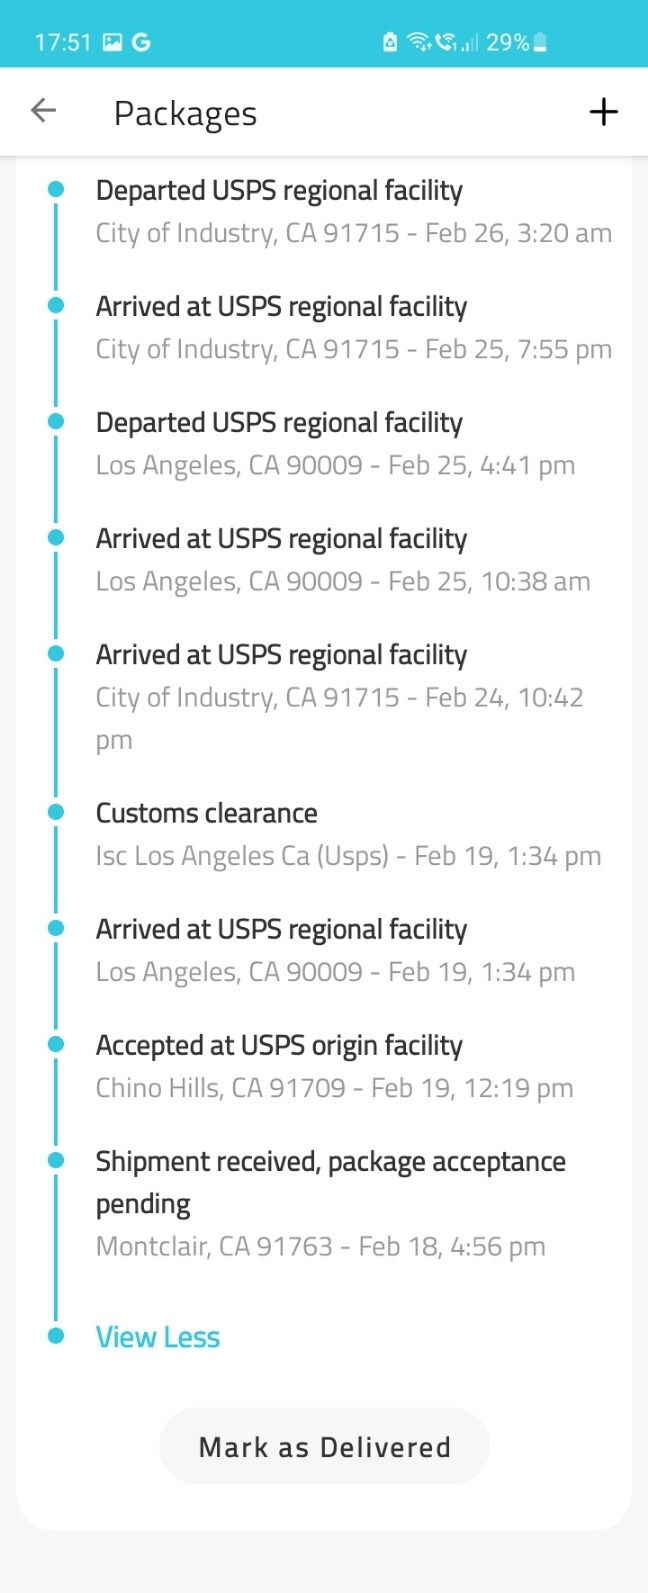Tap timeline dot for Customs clearance

tap(56, 812)
